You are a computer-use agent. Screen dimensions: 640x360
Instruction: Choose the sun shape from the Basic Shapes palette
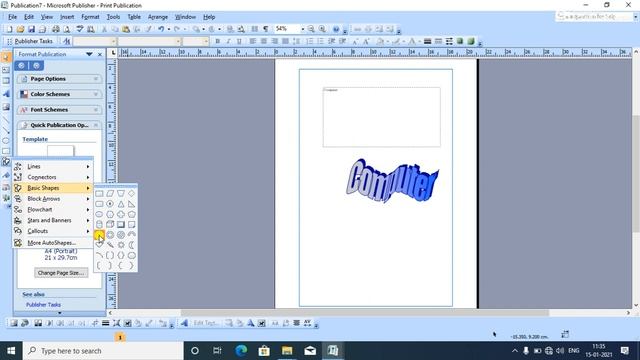121,245
